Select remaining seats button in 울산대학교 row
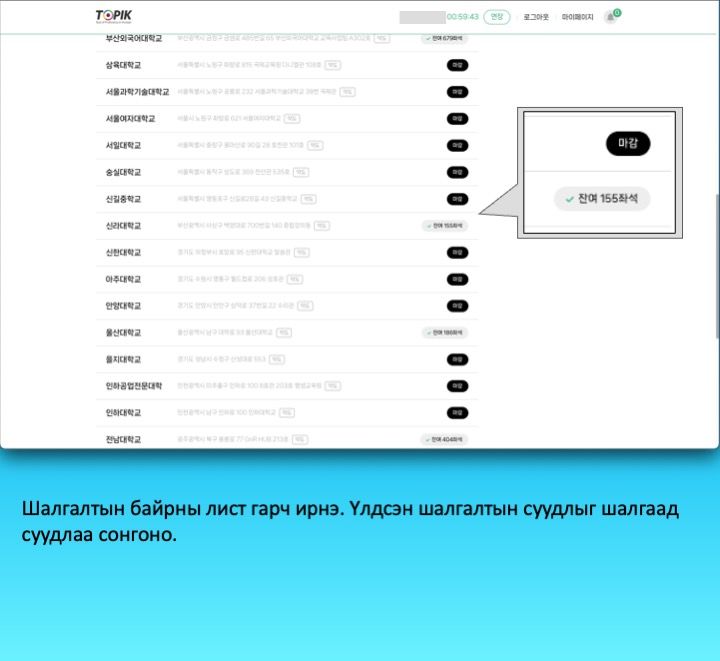 tap(445, 332)
